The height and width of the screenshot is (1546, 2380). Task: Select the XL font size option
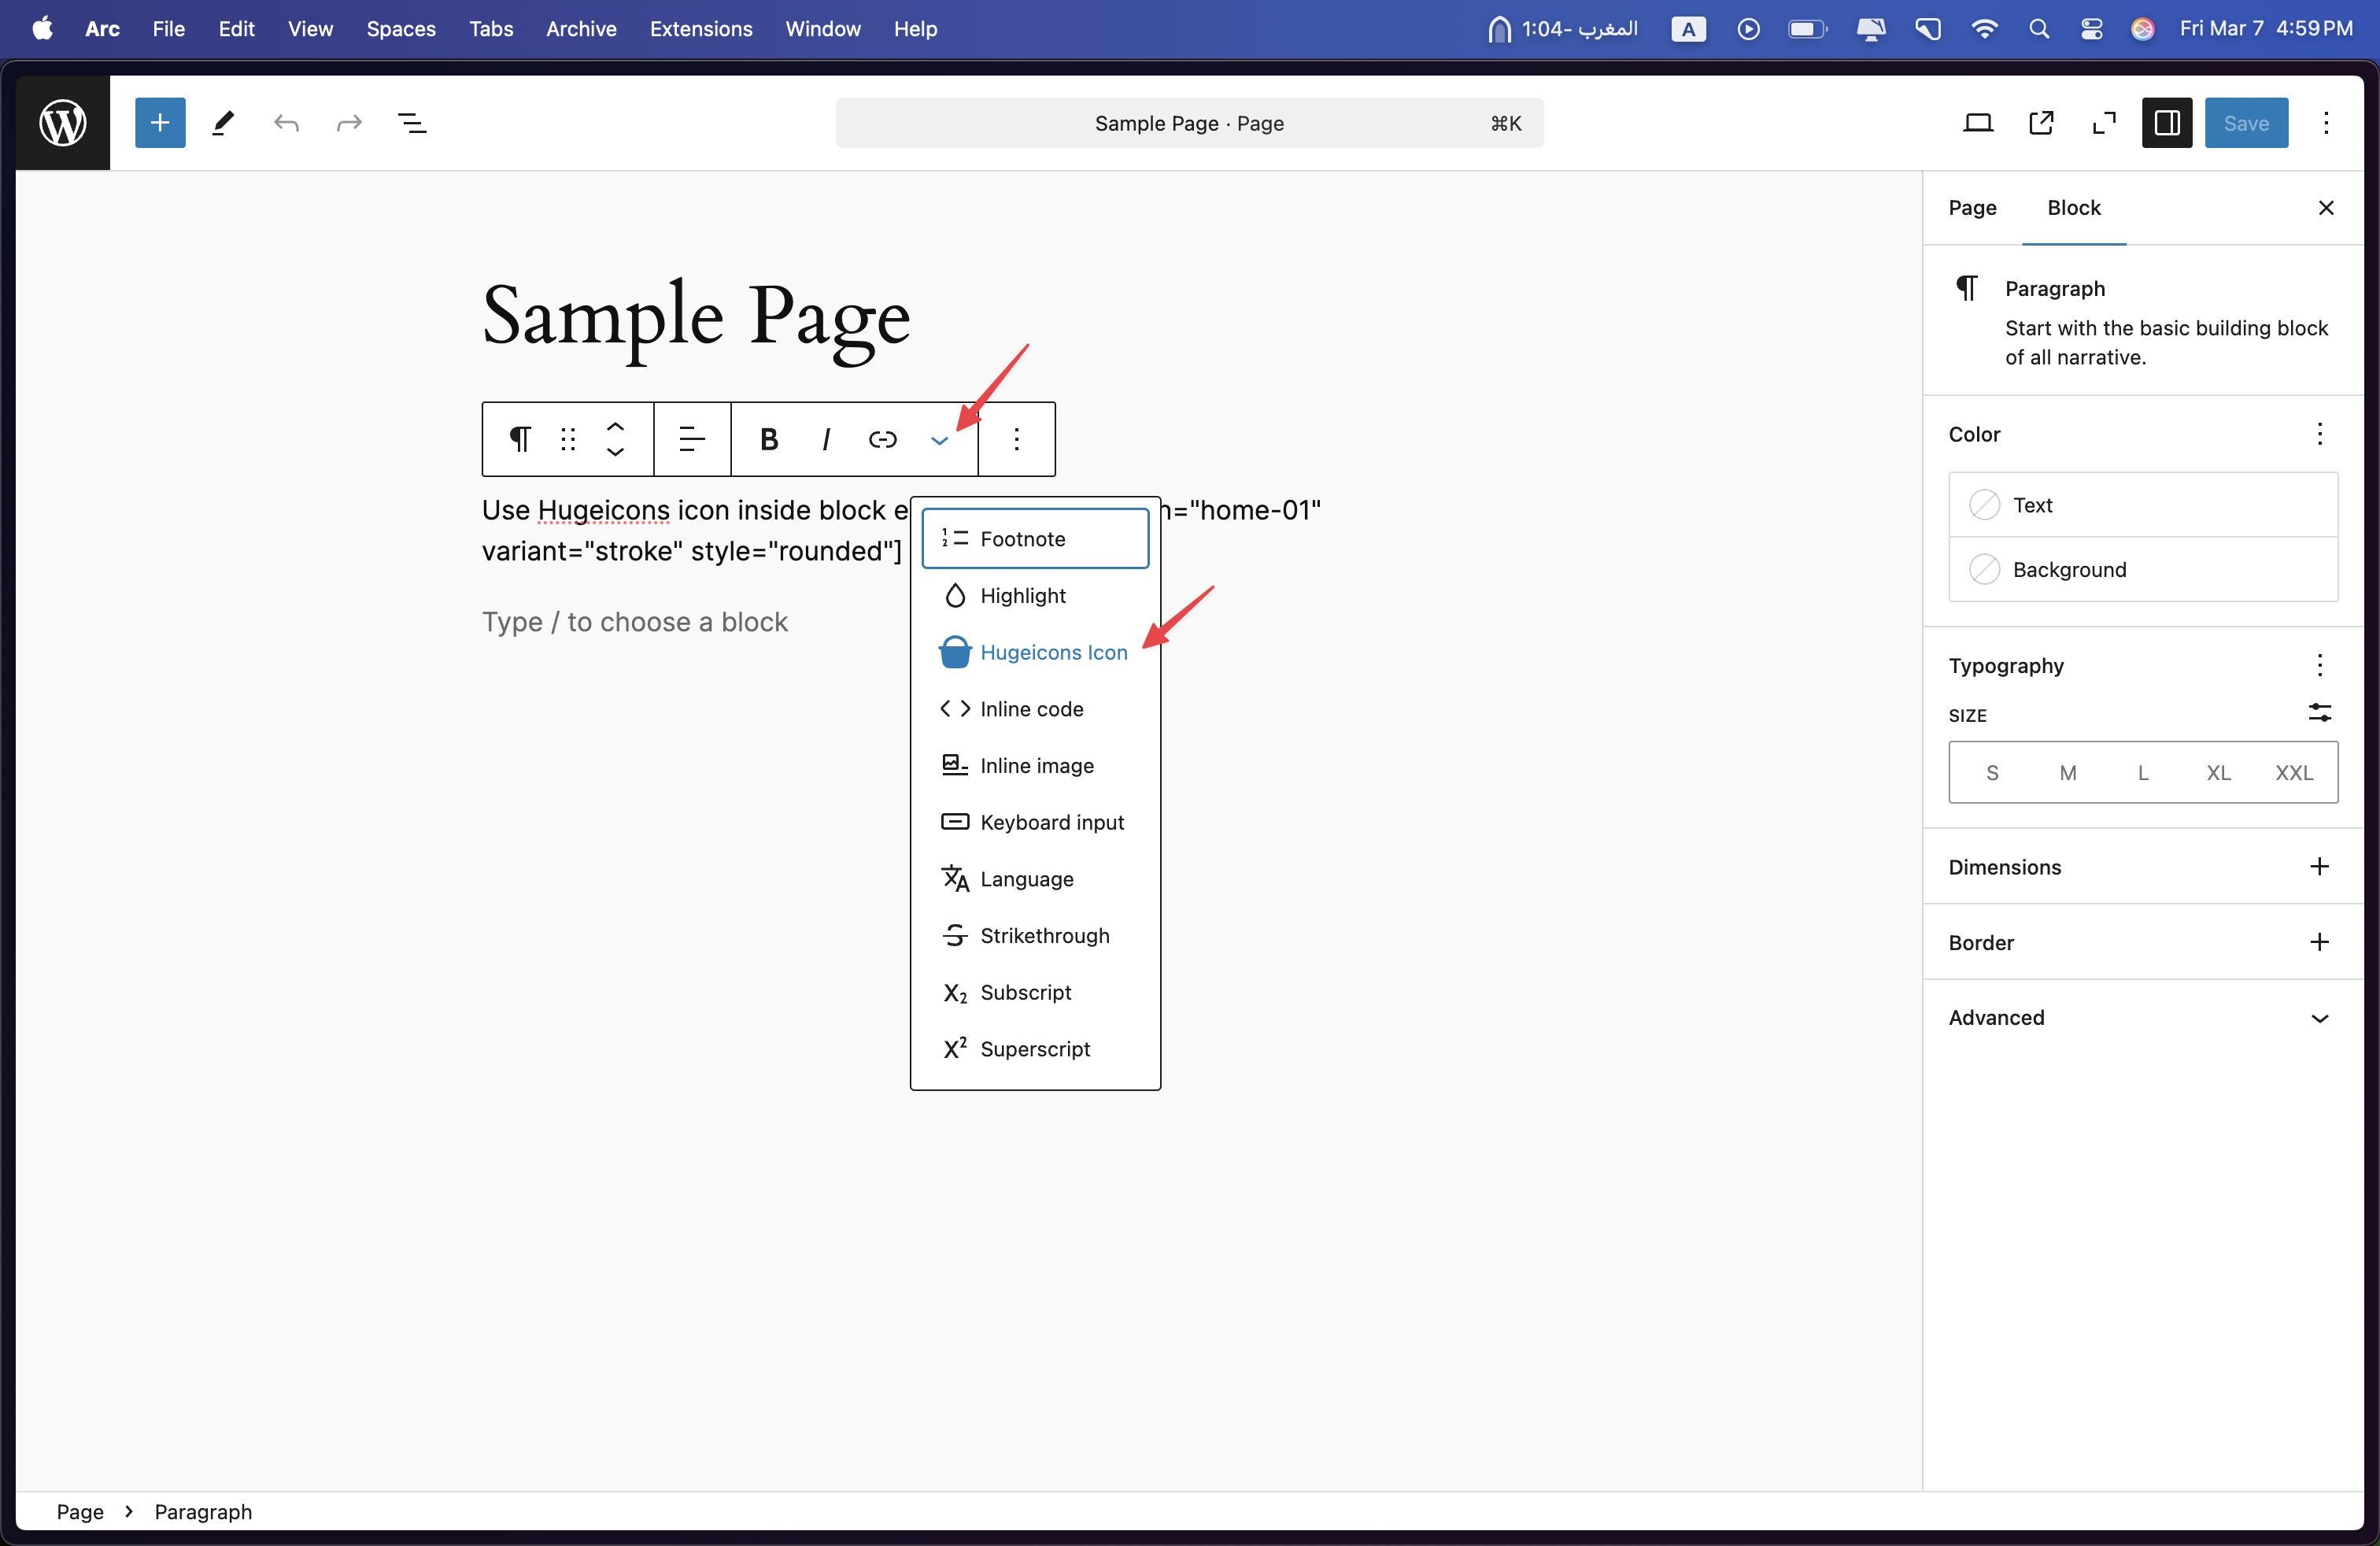coord(2218,772)
